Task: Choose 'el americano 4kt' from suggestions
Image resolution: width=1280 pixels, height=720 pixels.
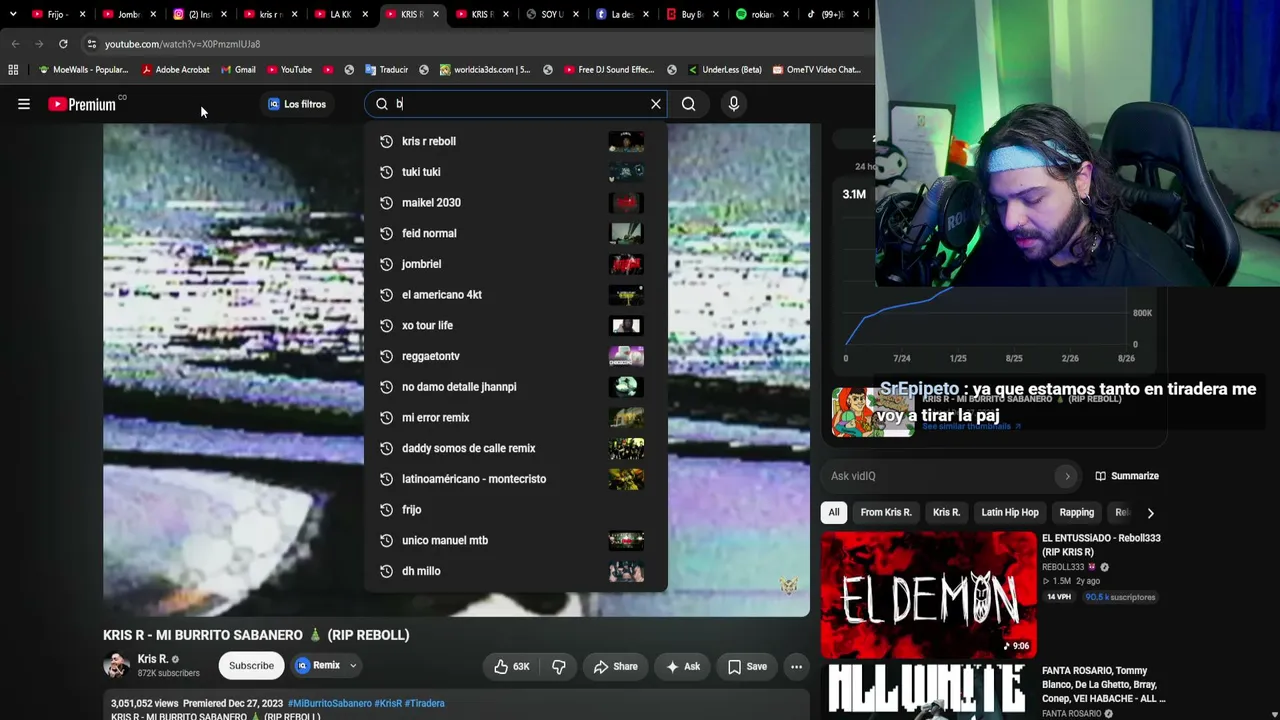Action: tap(515, 295)
